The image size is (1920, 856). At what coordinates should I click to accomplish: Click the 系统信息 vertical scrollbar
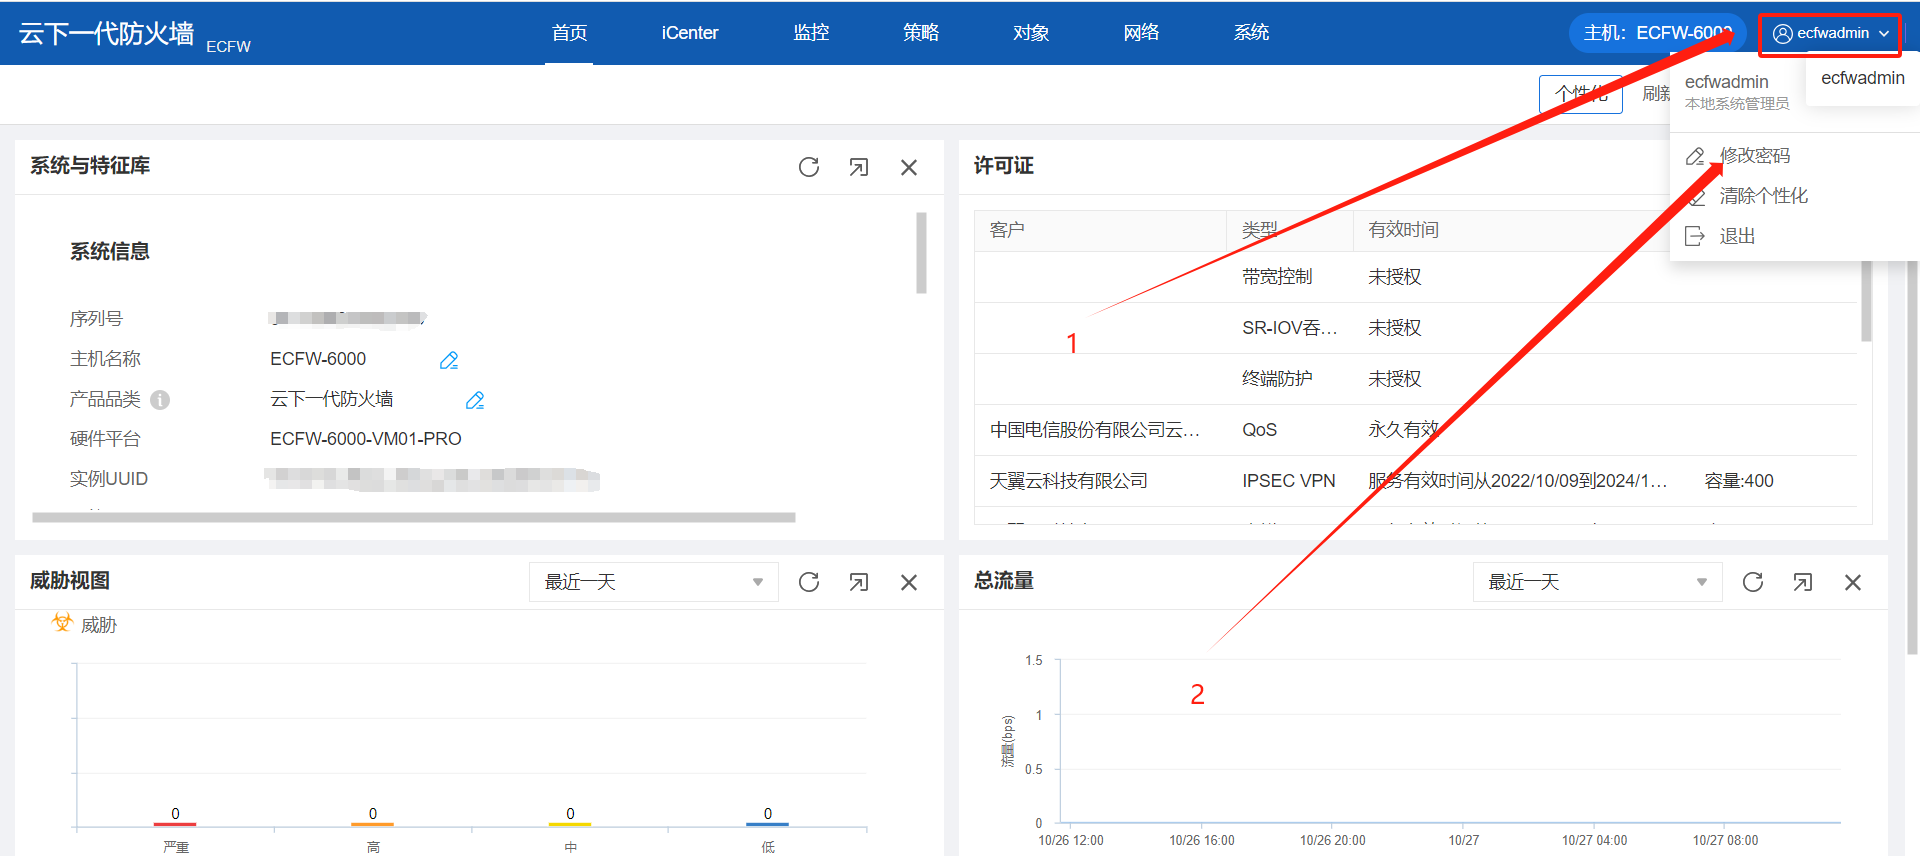pos(921,252)
